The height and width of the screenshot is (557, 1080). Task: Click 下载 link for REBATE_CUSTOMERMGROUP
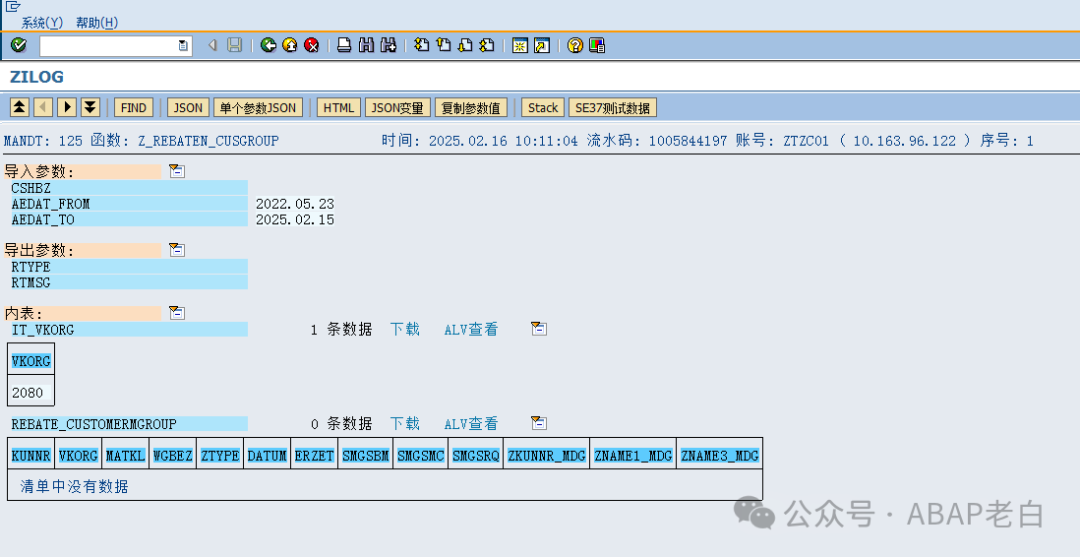[x=405, y=424]
